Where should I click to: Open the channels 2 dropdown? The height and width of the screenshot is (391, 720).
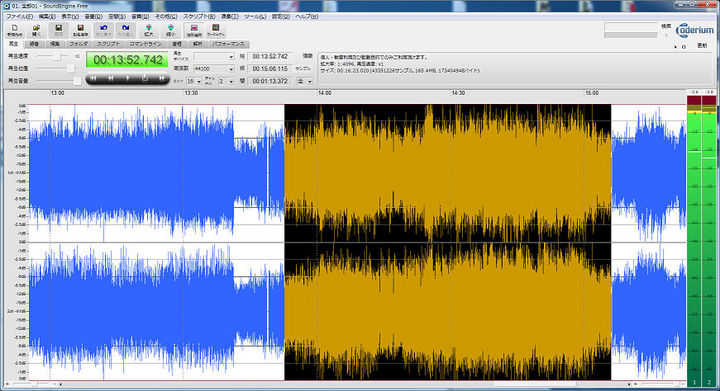226,81
